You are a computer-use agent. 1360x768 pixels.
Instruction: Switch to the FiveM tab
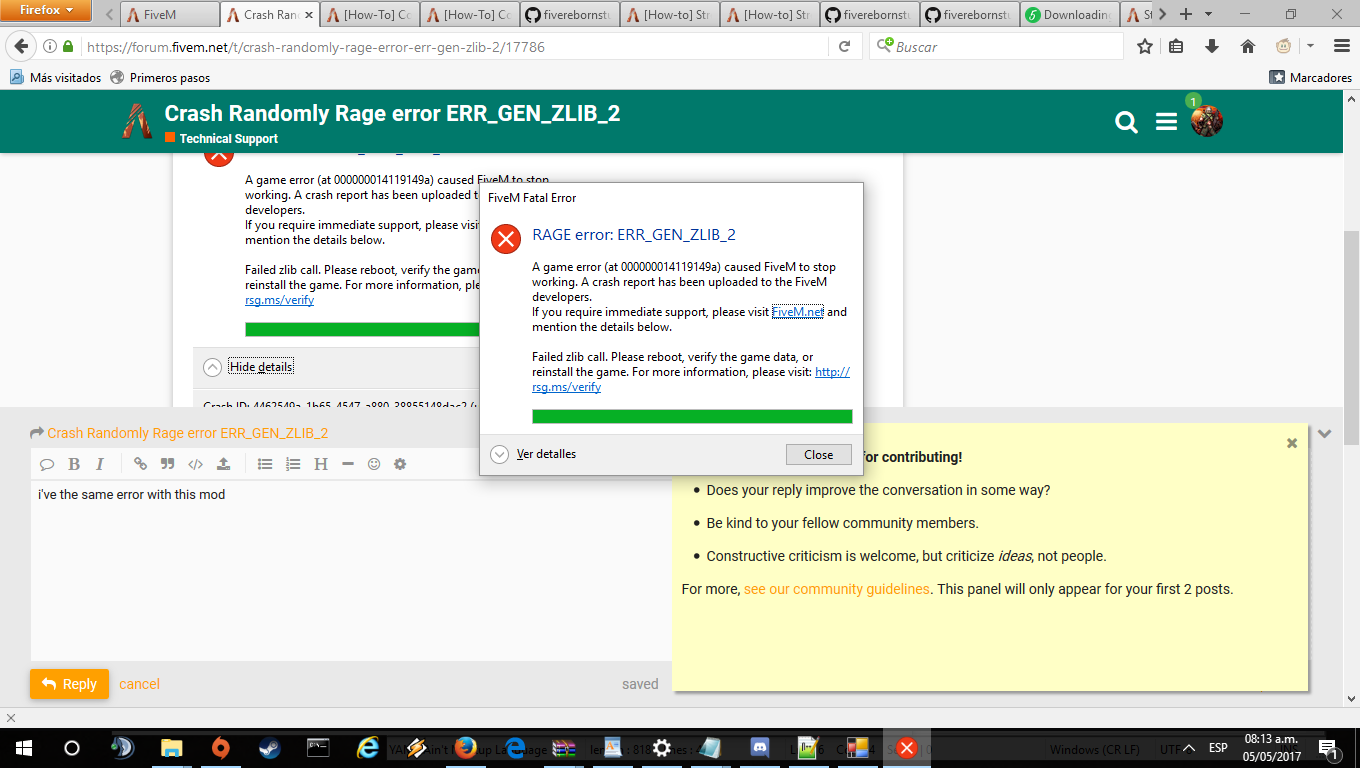(169, 14)
